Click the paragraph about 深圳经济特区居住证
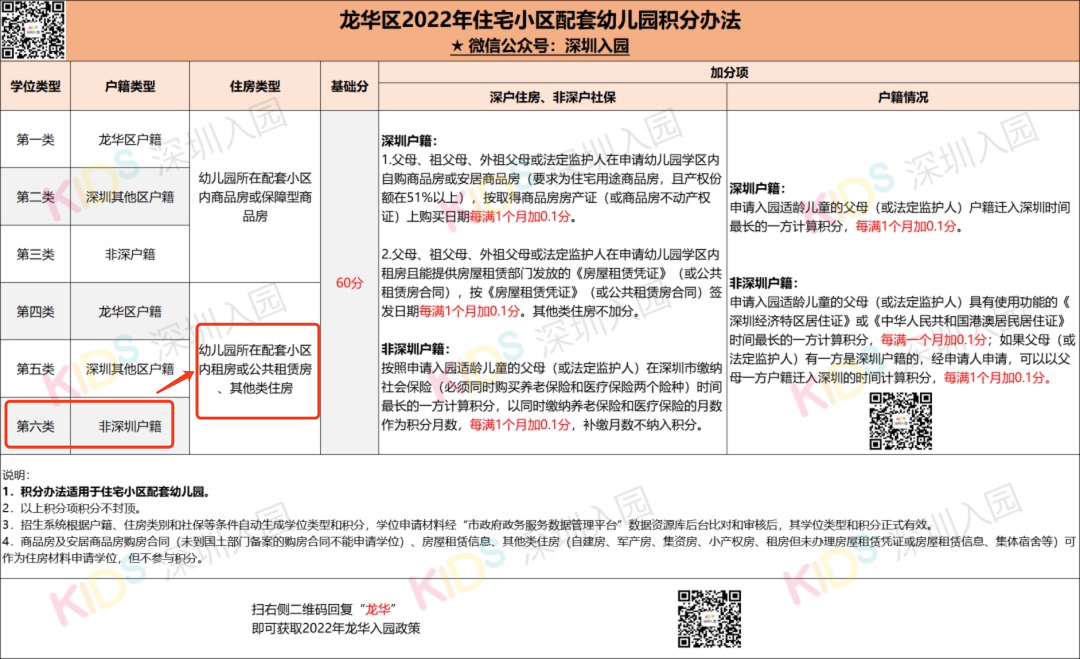Screen dimensions: 1080x659 click(x=902, y=339)
